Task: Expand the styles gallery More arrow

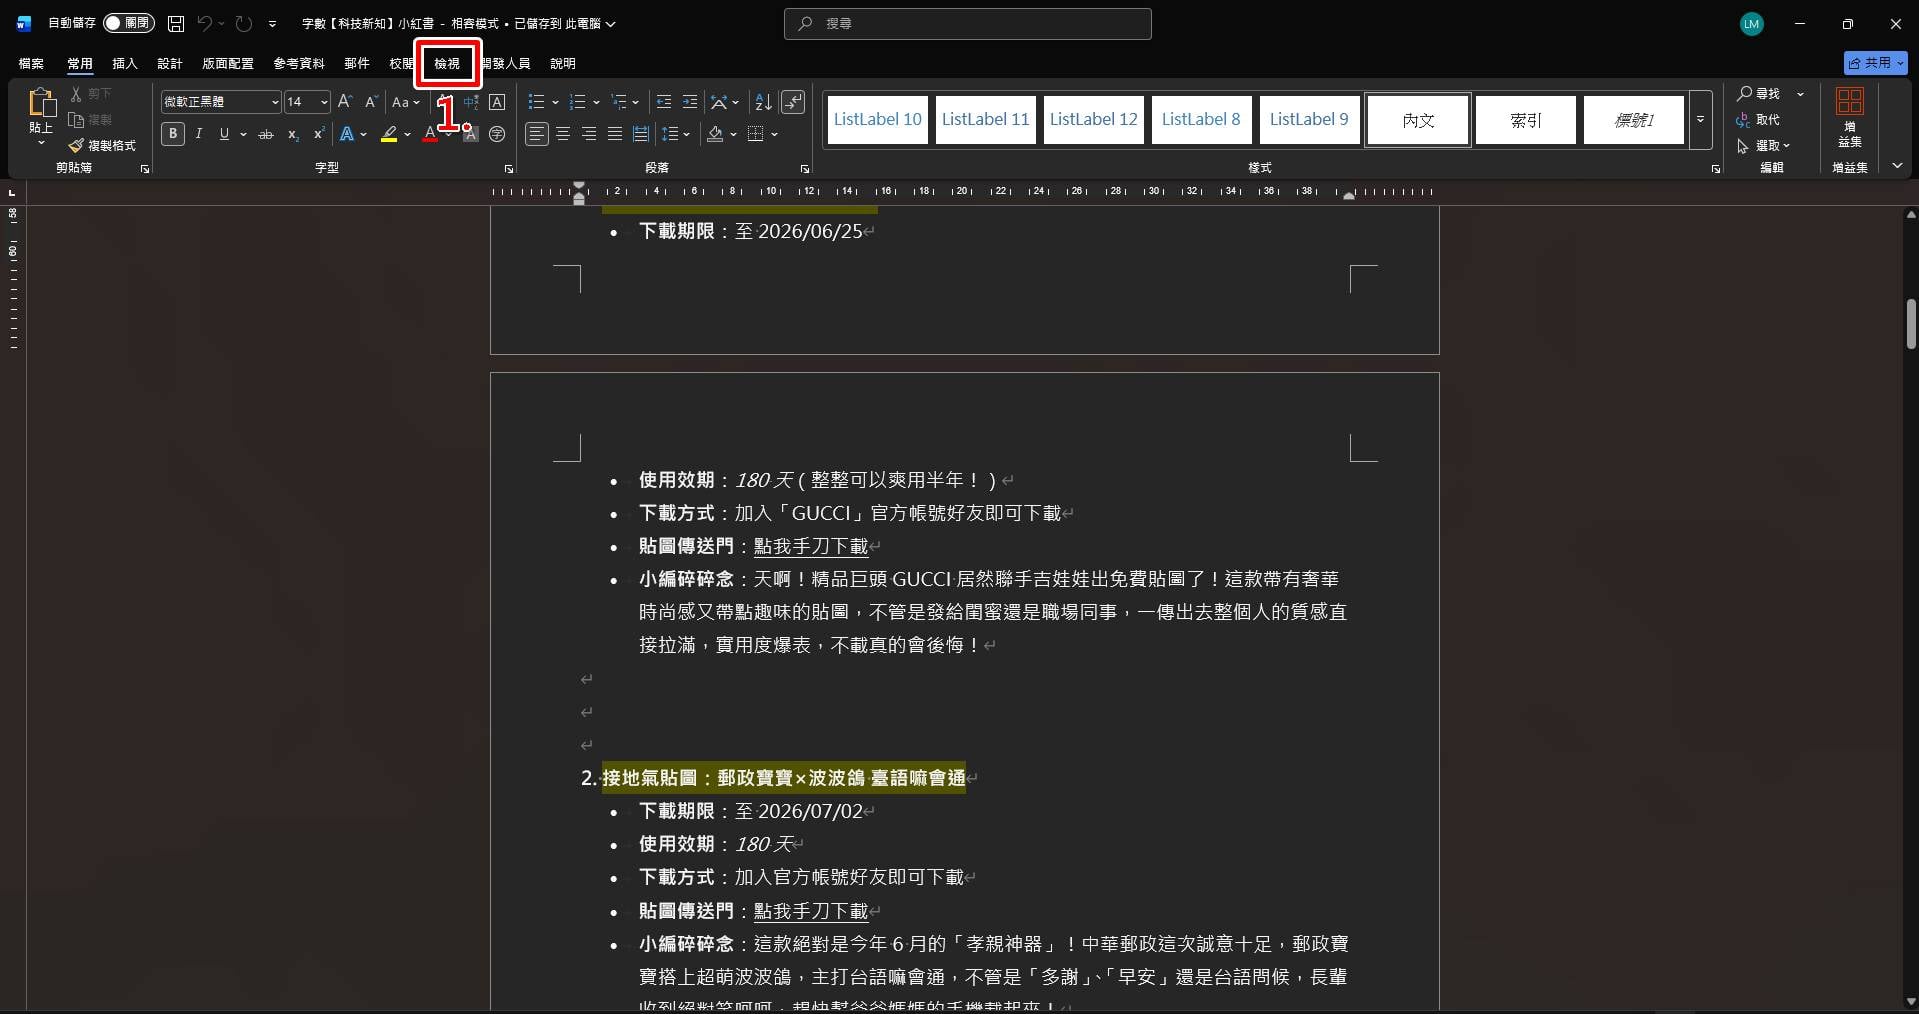Action: click(x=1700, y=120)
